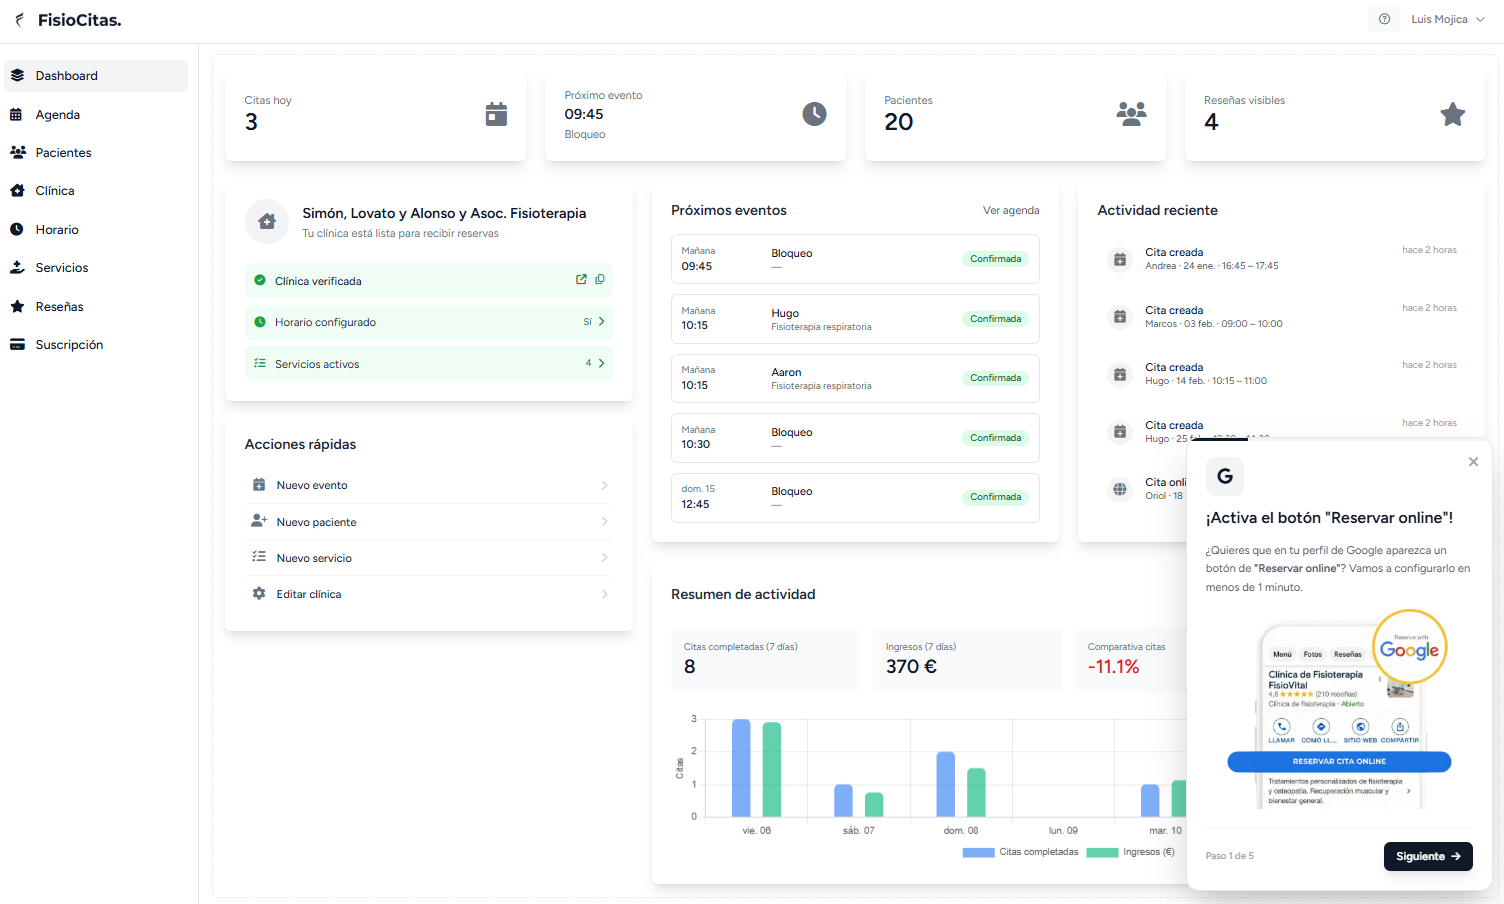Click the calendar icon in Citas hoy card
1504x904 pixels.
tap(496, 114)
